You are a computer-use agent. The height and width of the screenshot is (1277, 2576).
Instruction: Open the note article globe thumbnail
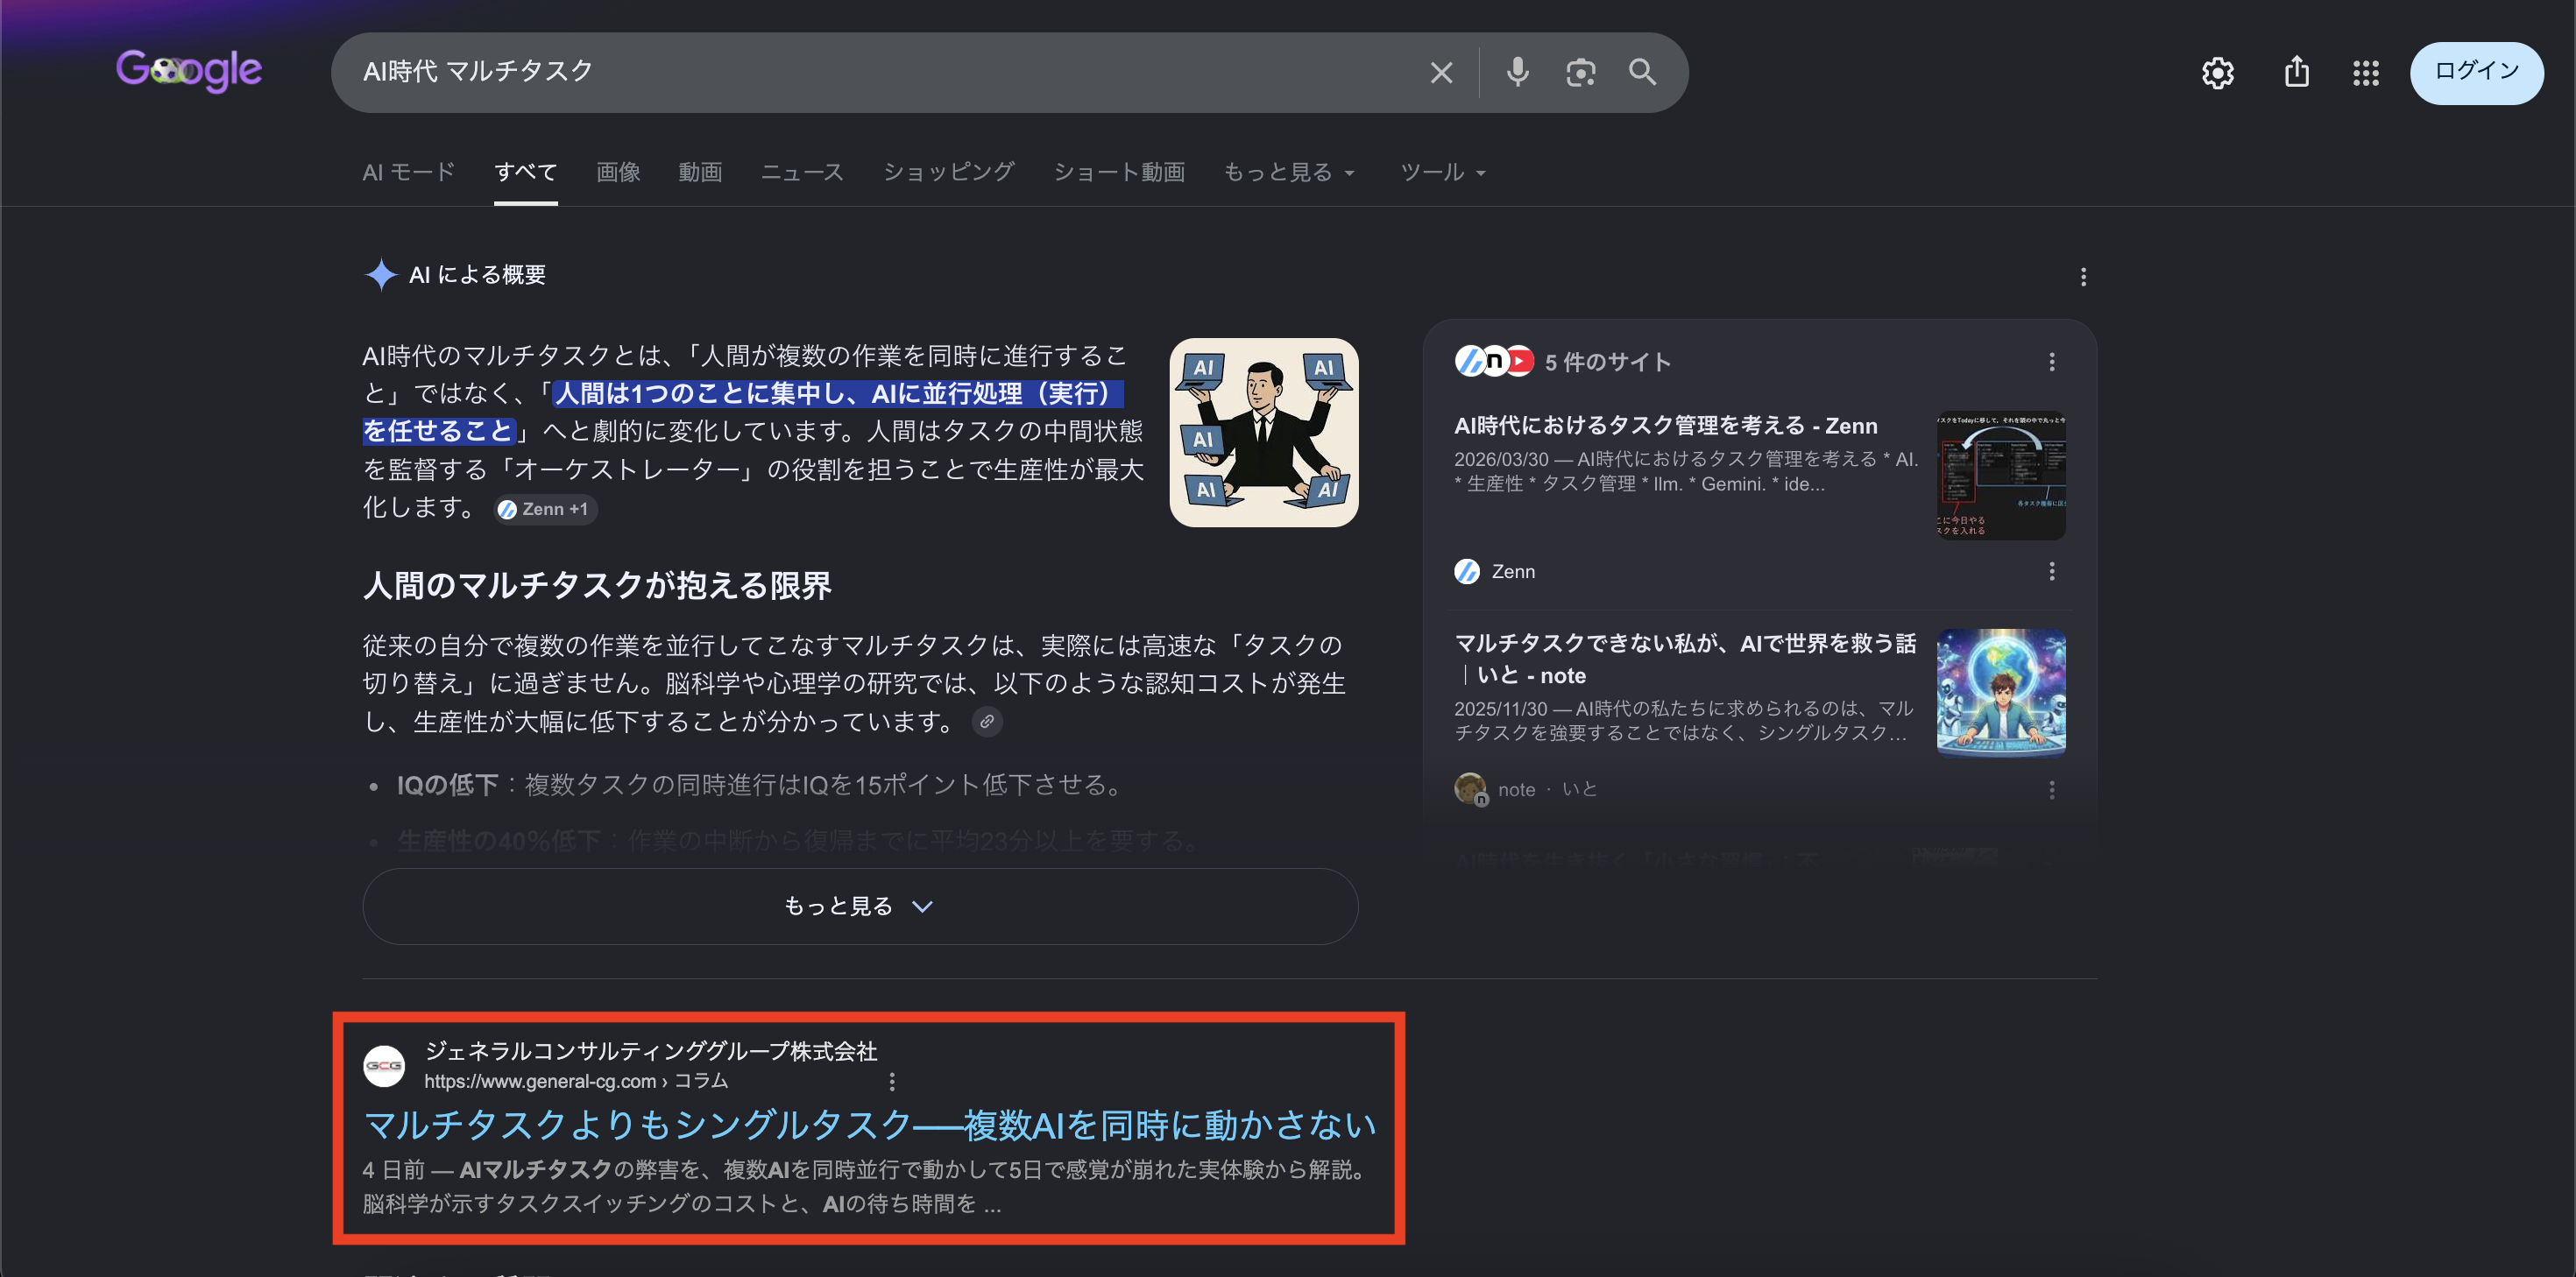click(2001, 693)
